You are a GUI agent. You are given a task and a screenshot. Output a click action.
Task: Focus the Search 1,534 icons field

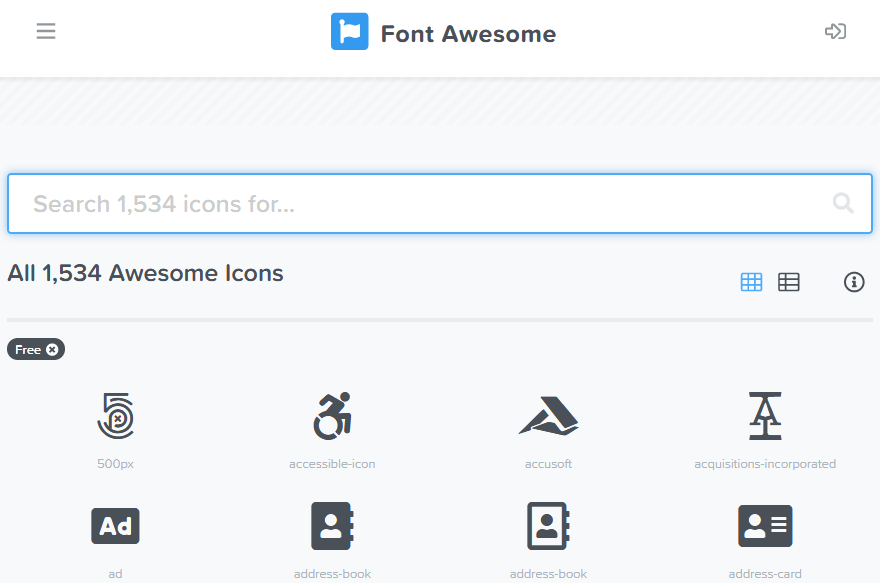click(x=440, y=204)
